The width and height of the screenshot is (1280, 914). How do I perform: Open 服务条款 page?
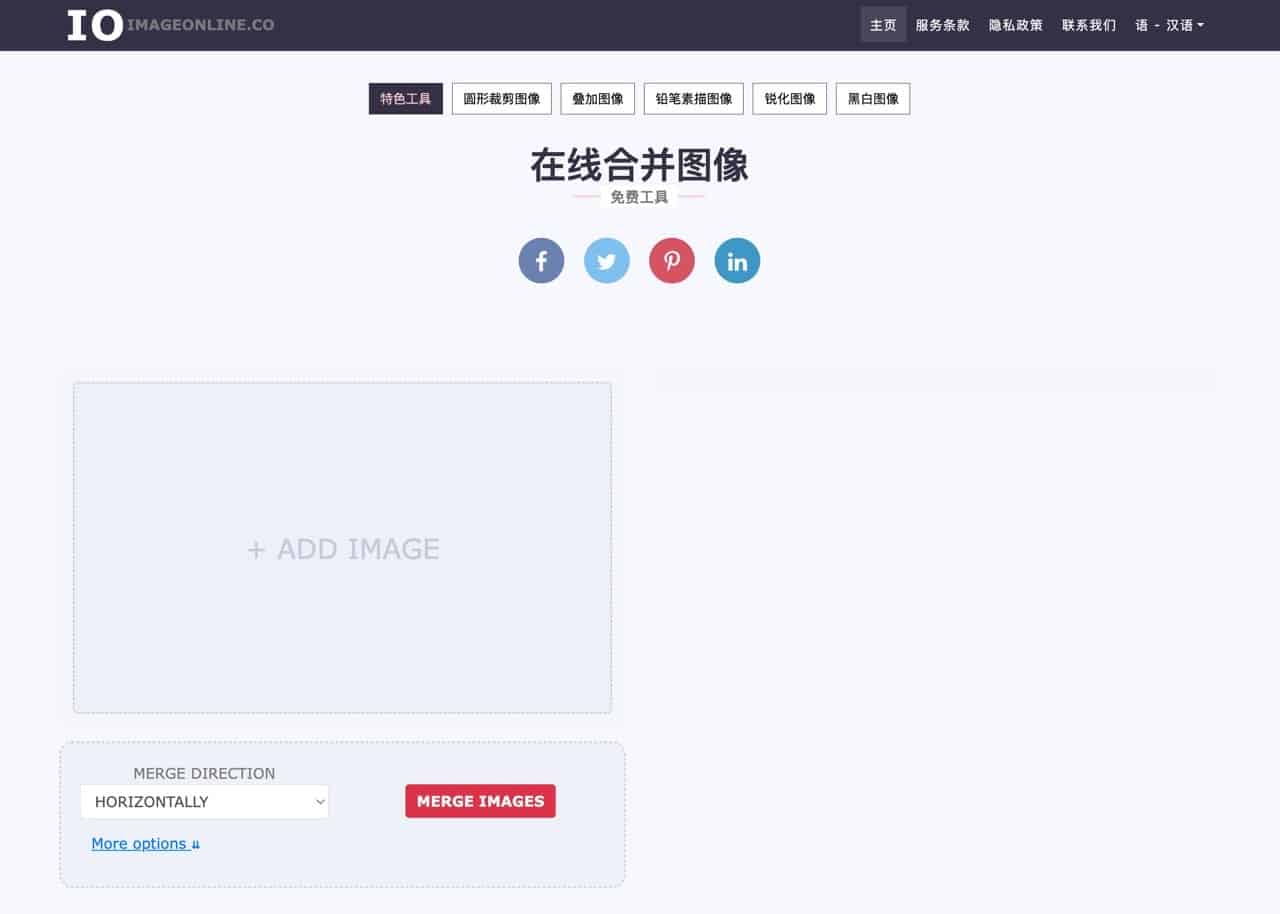[x=943, y=25]
